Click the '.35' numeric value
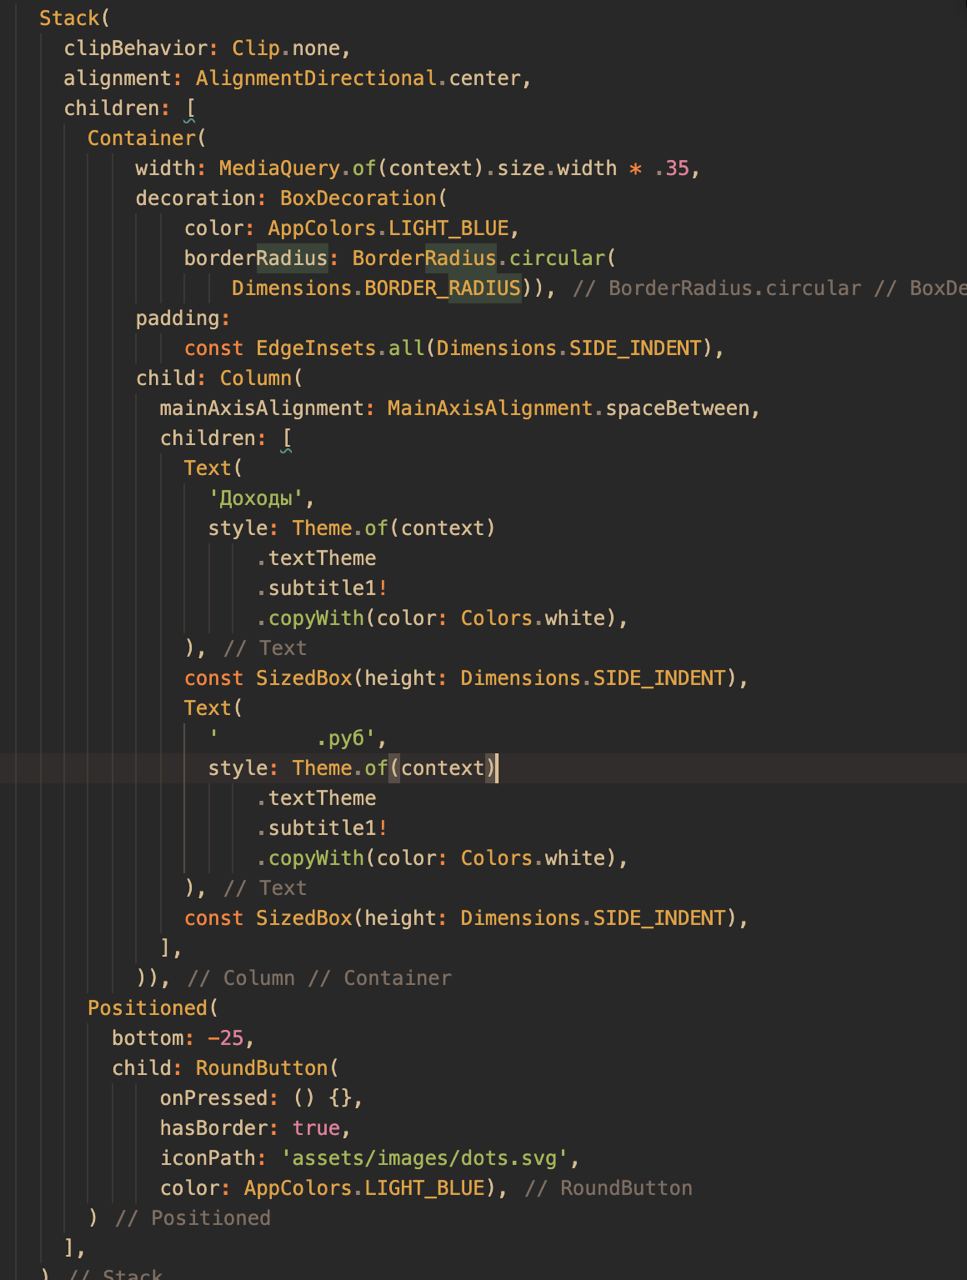The height and width of the screenshot is (1280, 967). point(672,168)
